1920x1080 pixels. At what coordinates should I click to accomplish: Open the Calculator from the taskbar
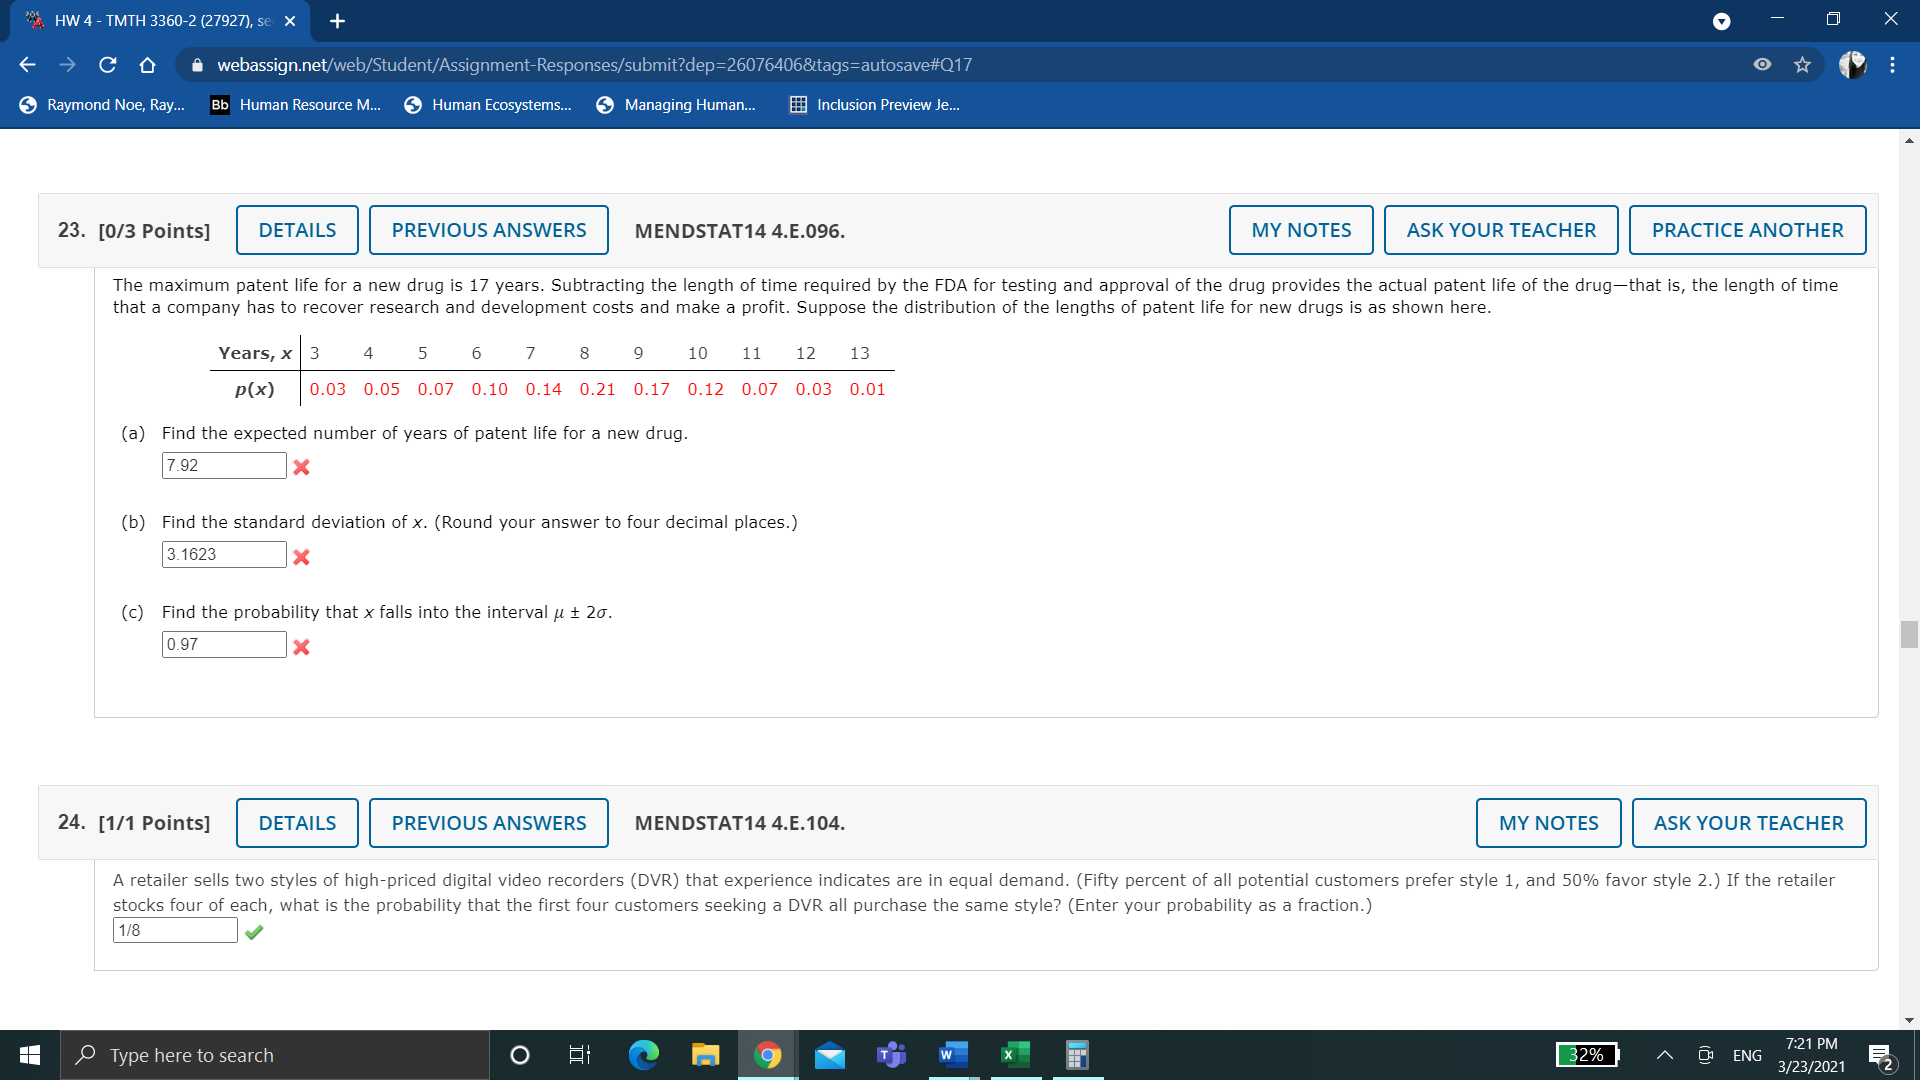(x=1076, y=1054)
